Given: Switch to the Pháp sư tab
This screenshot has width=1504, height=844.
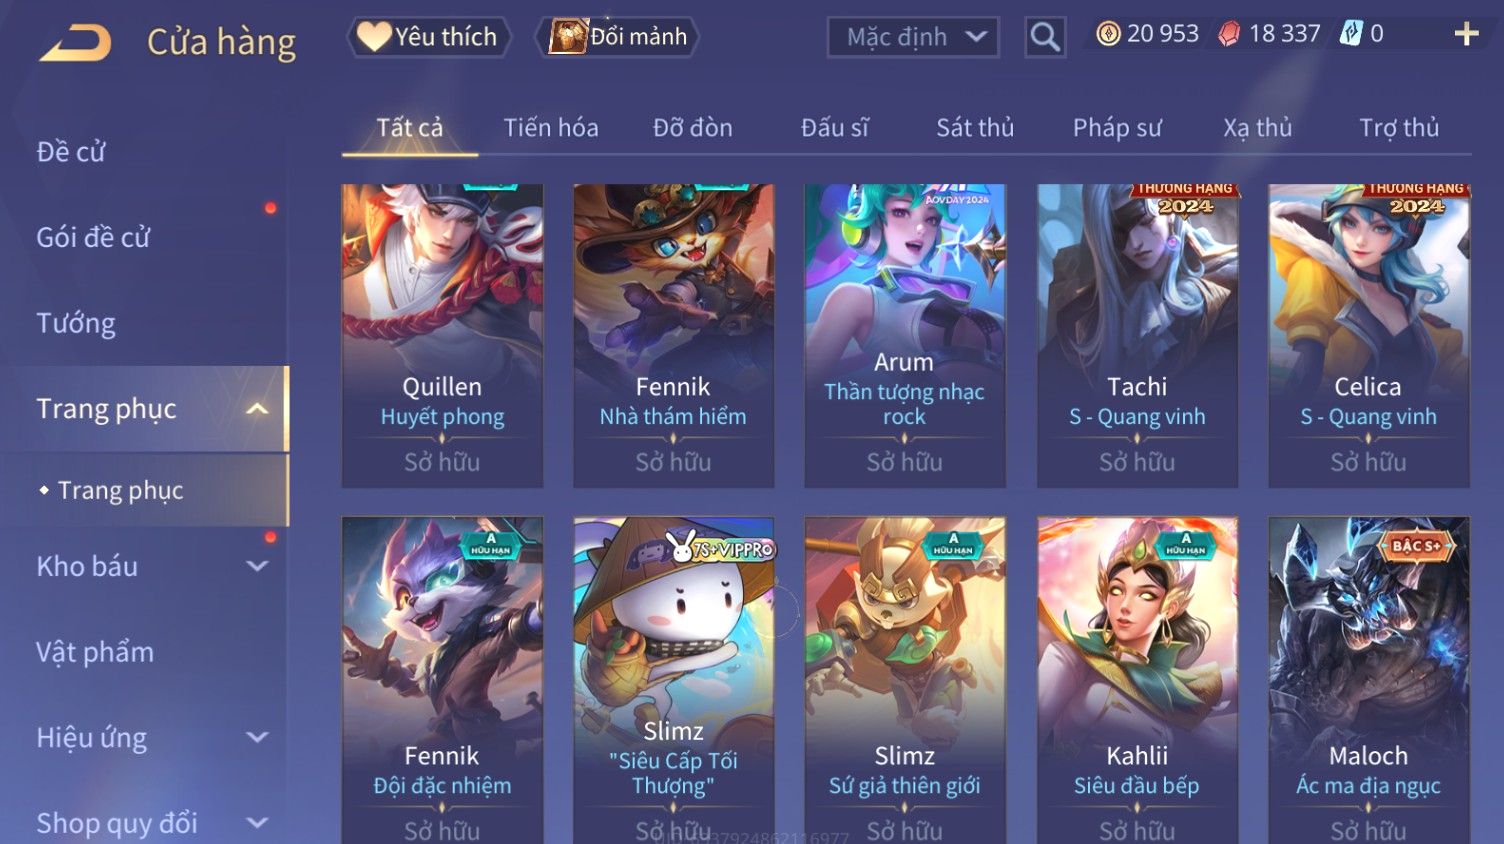Looking at the screenshot, I should point(1117,128).
